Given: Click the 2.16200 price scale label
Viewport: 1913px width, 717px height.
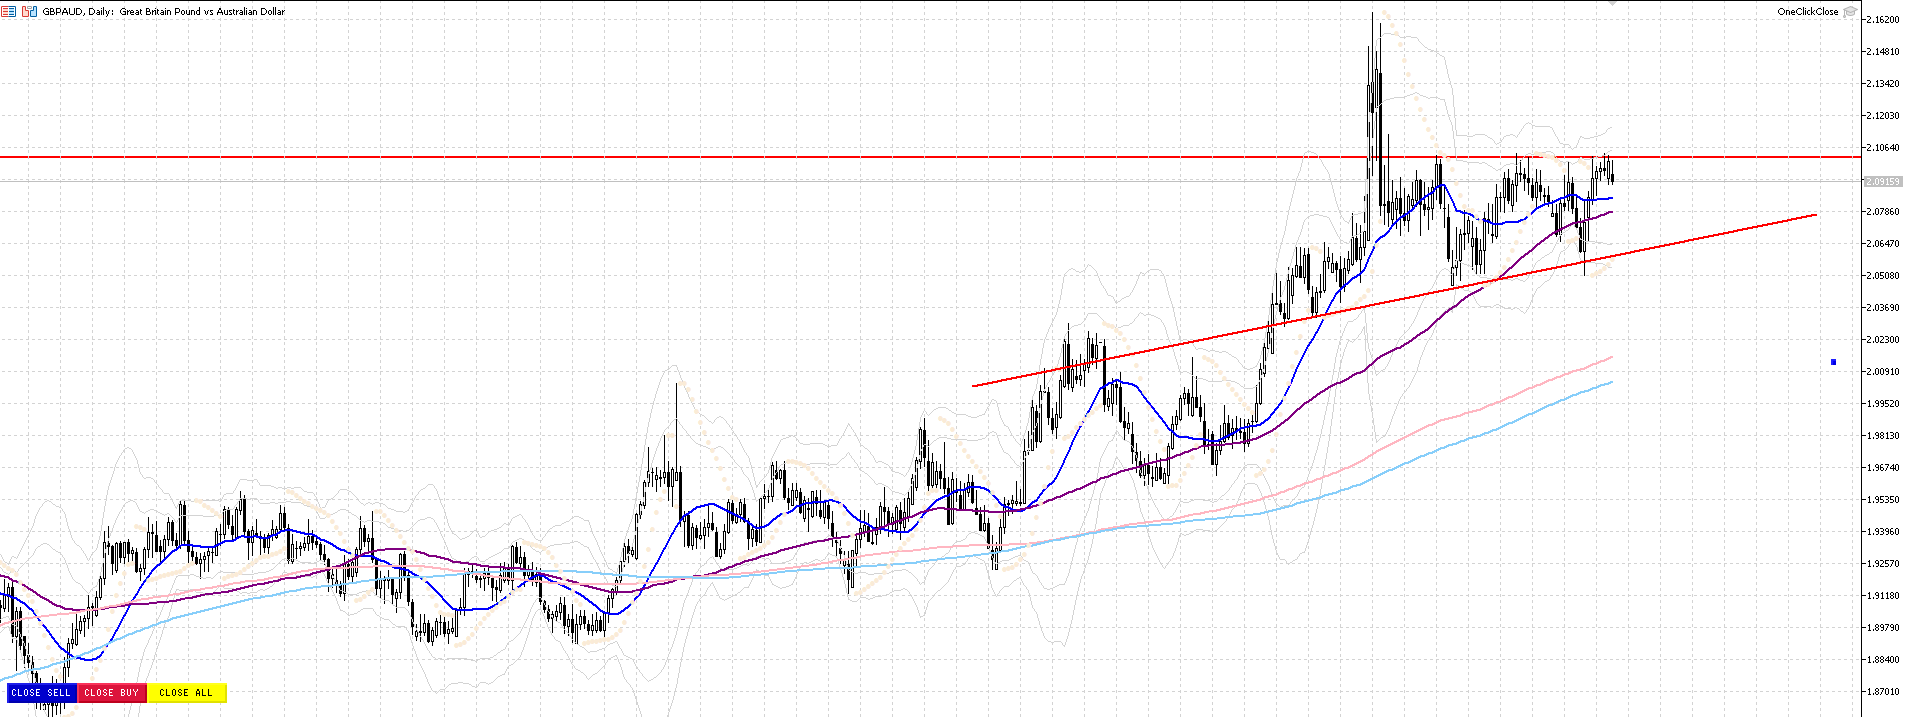Looking at the screenshot, I should [x=1883, y=20].
